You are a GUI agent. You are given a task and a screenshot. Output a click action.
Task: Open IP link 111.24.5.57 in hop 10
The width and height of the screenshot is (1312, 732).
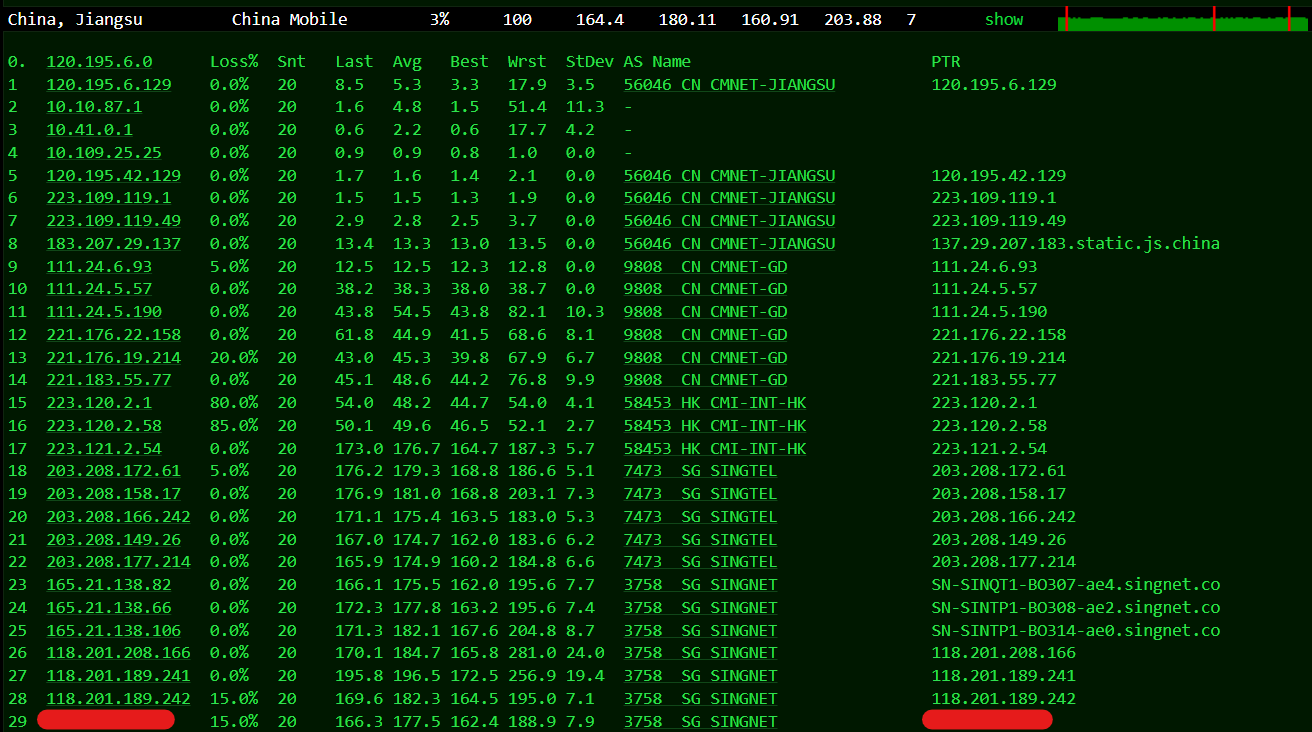(x=99, y=289)
